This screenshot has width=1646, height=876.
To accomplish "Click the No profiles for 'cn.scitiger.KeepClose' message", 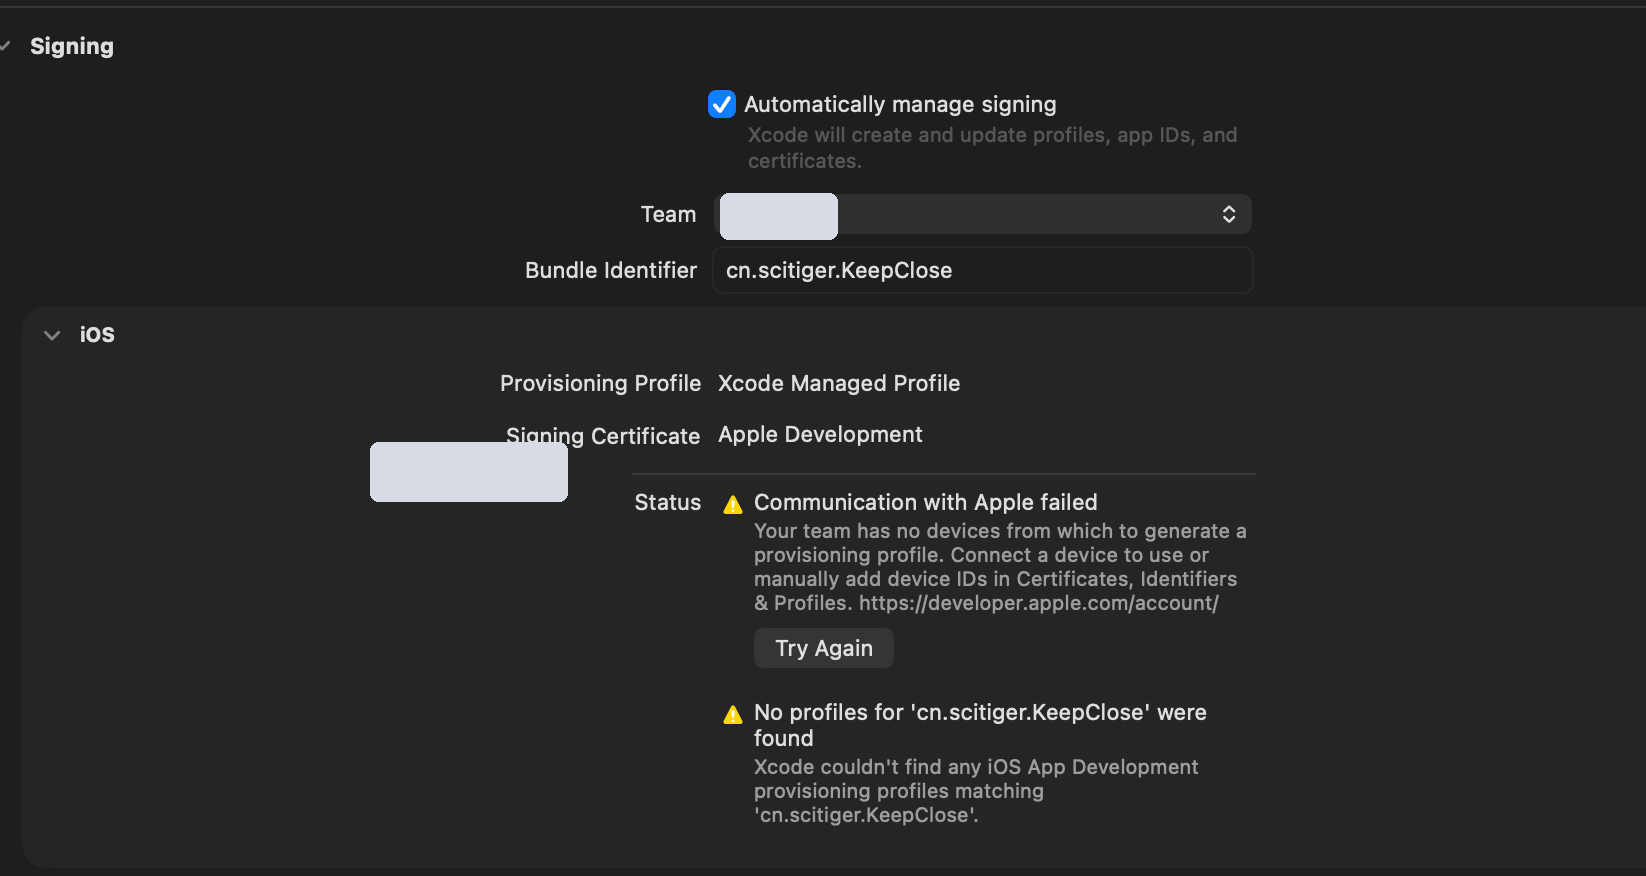I will pos(980,725).
